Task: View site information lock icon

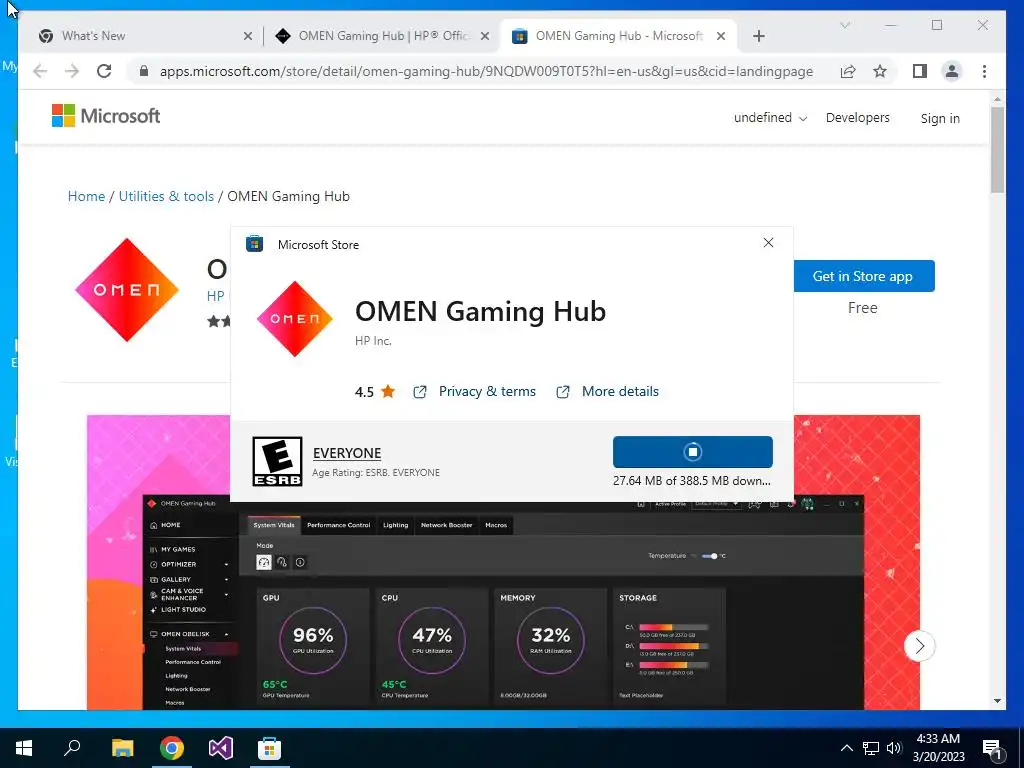Action: point(144,71)
